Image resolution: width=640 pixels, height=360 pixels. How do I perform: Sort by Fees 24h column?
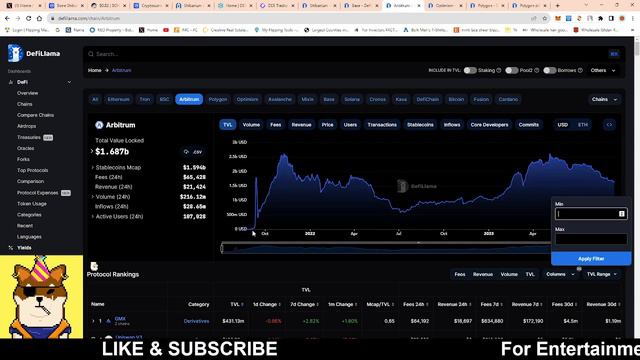[416, 304]
